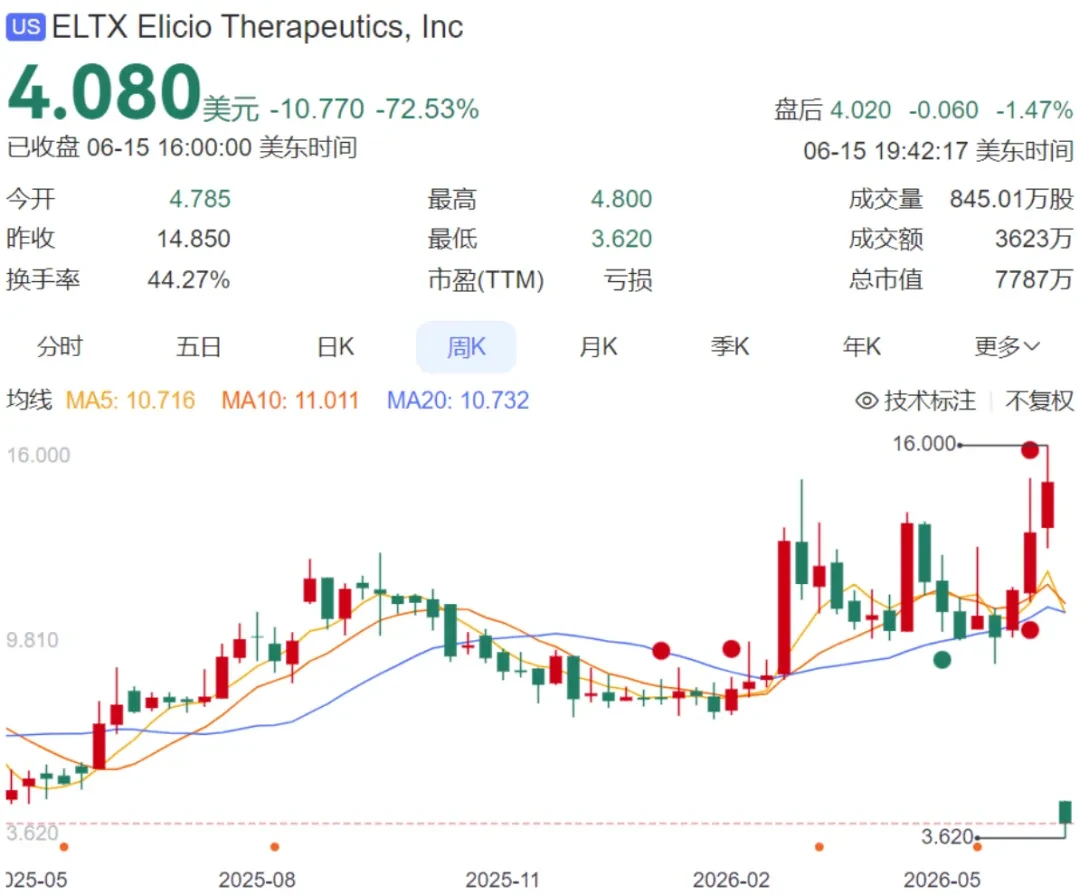Viewport: 1080px width, 895px height.
Task: Select the 五日 chart tab
Action: pos(198,346)
